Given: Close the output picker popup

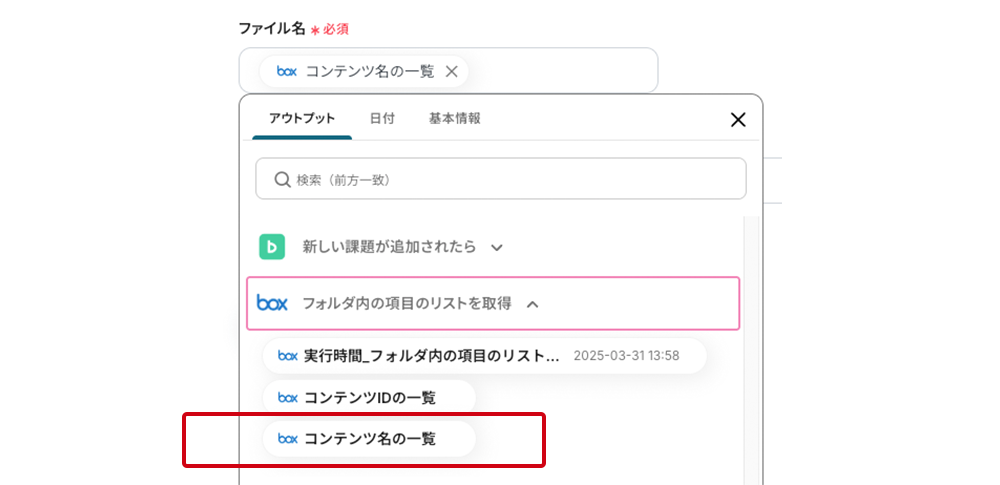Looking at the screenshot, I should (x=738, y=120).
